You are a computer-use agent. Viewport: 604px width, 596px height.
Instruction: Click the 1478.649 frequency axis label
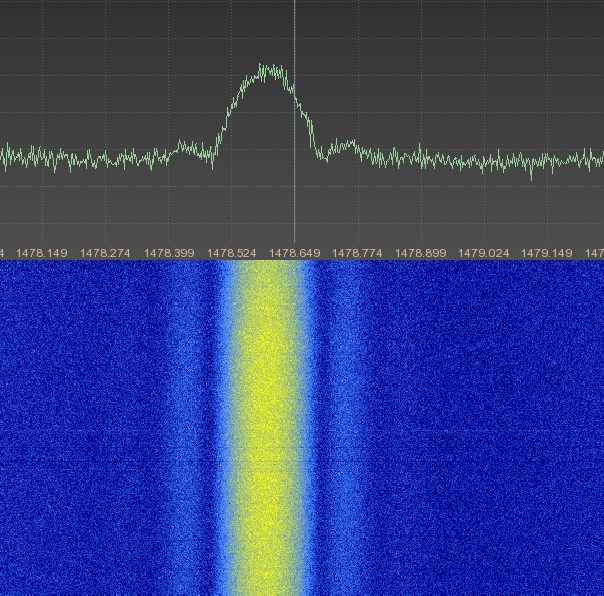coord(295,253)
